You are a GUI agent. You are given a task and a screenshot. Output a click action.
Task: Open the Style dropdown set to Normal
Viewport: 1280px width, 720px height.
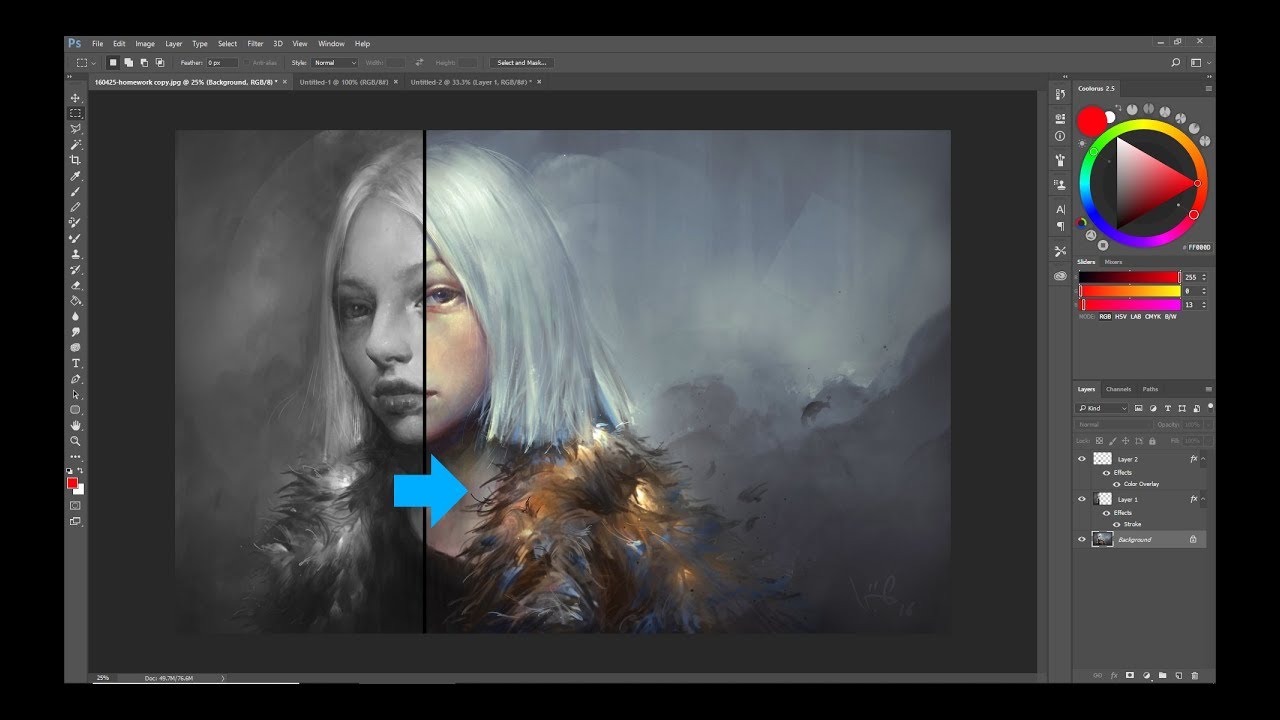pos(334,62)
